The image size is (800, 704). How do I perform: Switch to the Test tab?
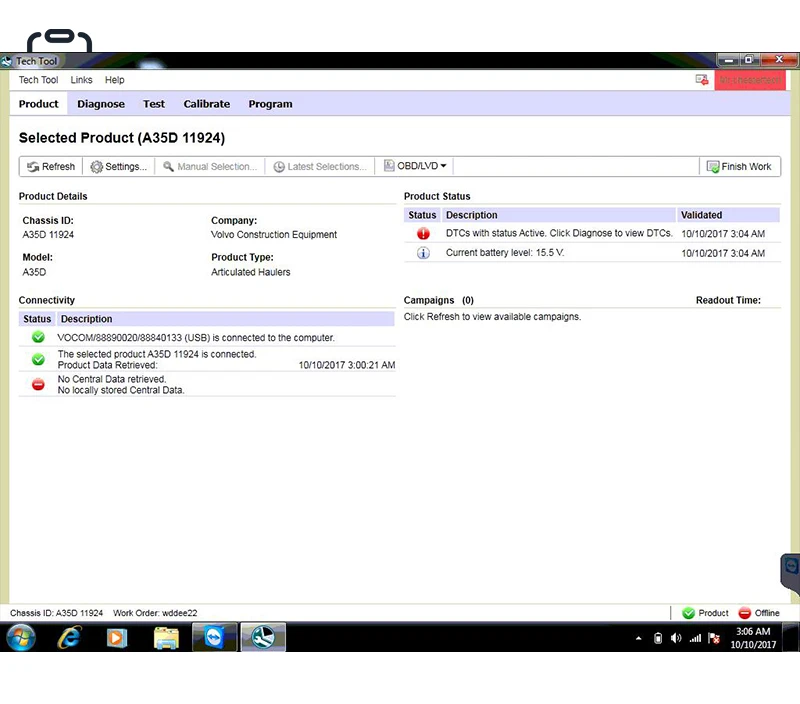click(x=154, y=104)
